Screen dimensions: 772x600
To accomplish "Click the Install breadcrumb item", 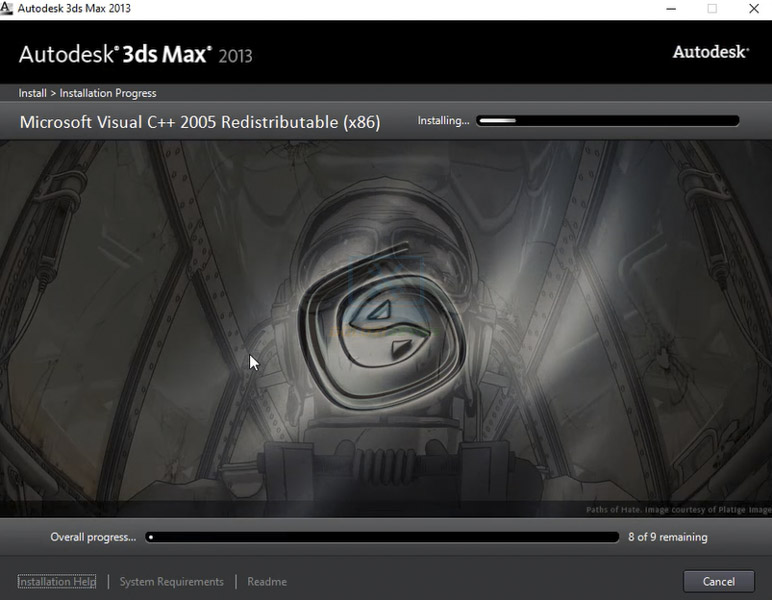I will (x=32, y=93).
